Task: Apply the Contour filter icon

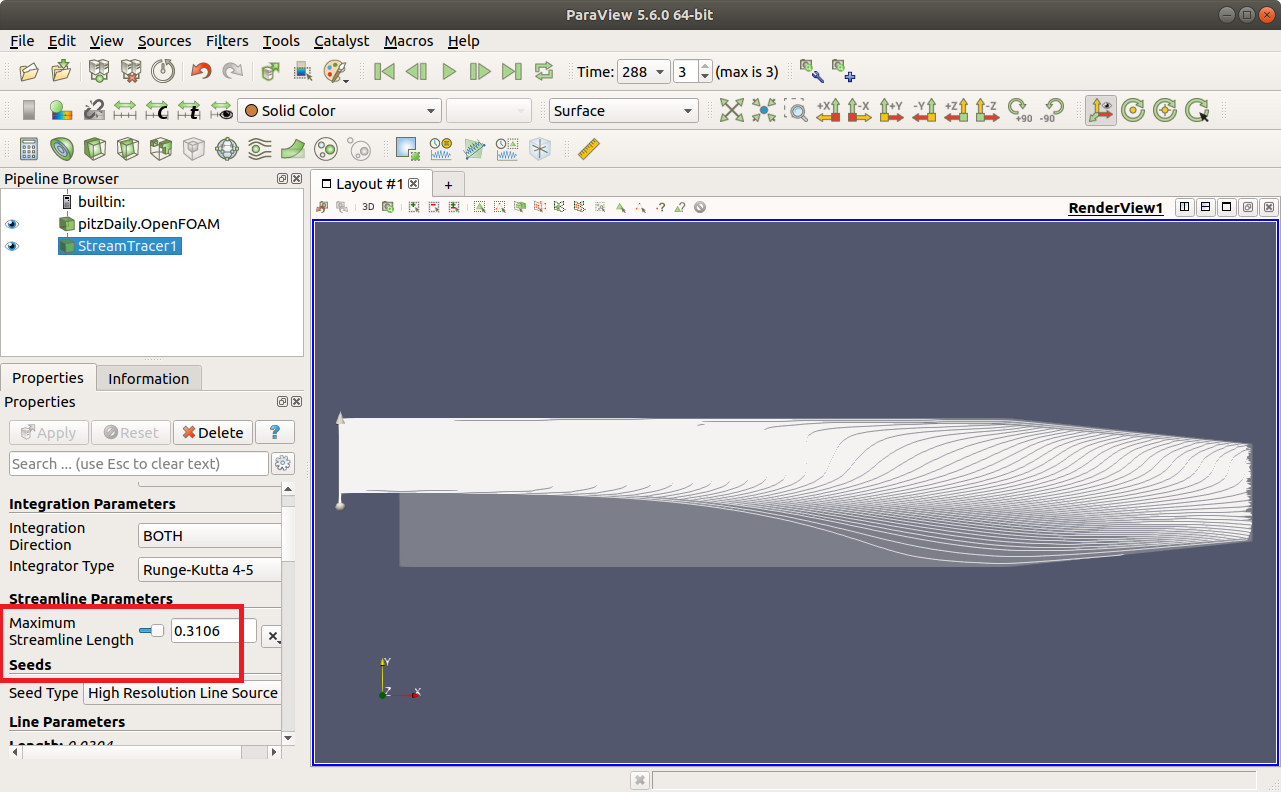Action: coord(61,149)
